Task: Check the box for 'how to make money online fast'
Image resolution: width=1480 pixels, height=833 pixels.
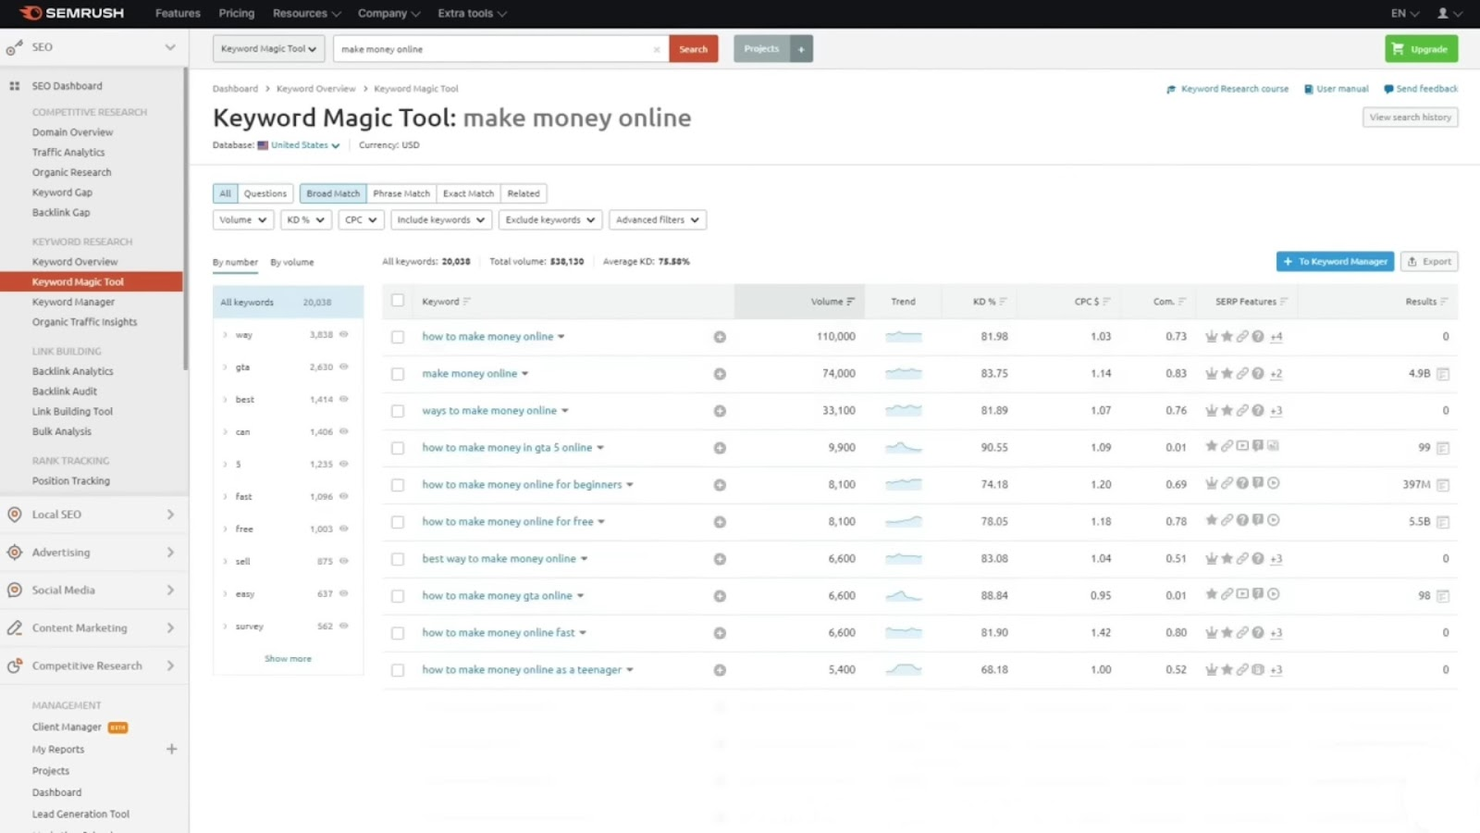Action: coord(398,633)
